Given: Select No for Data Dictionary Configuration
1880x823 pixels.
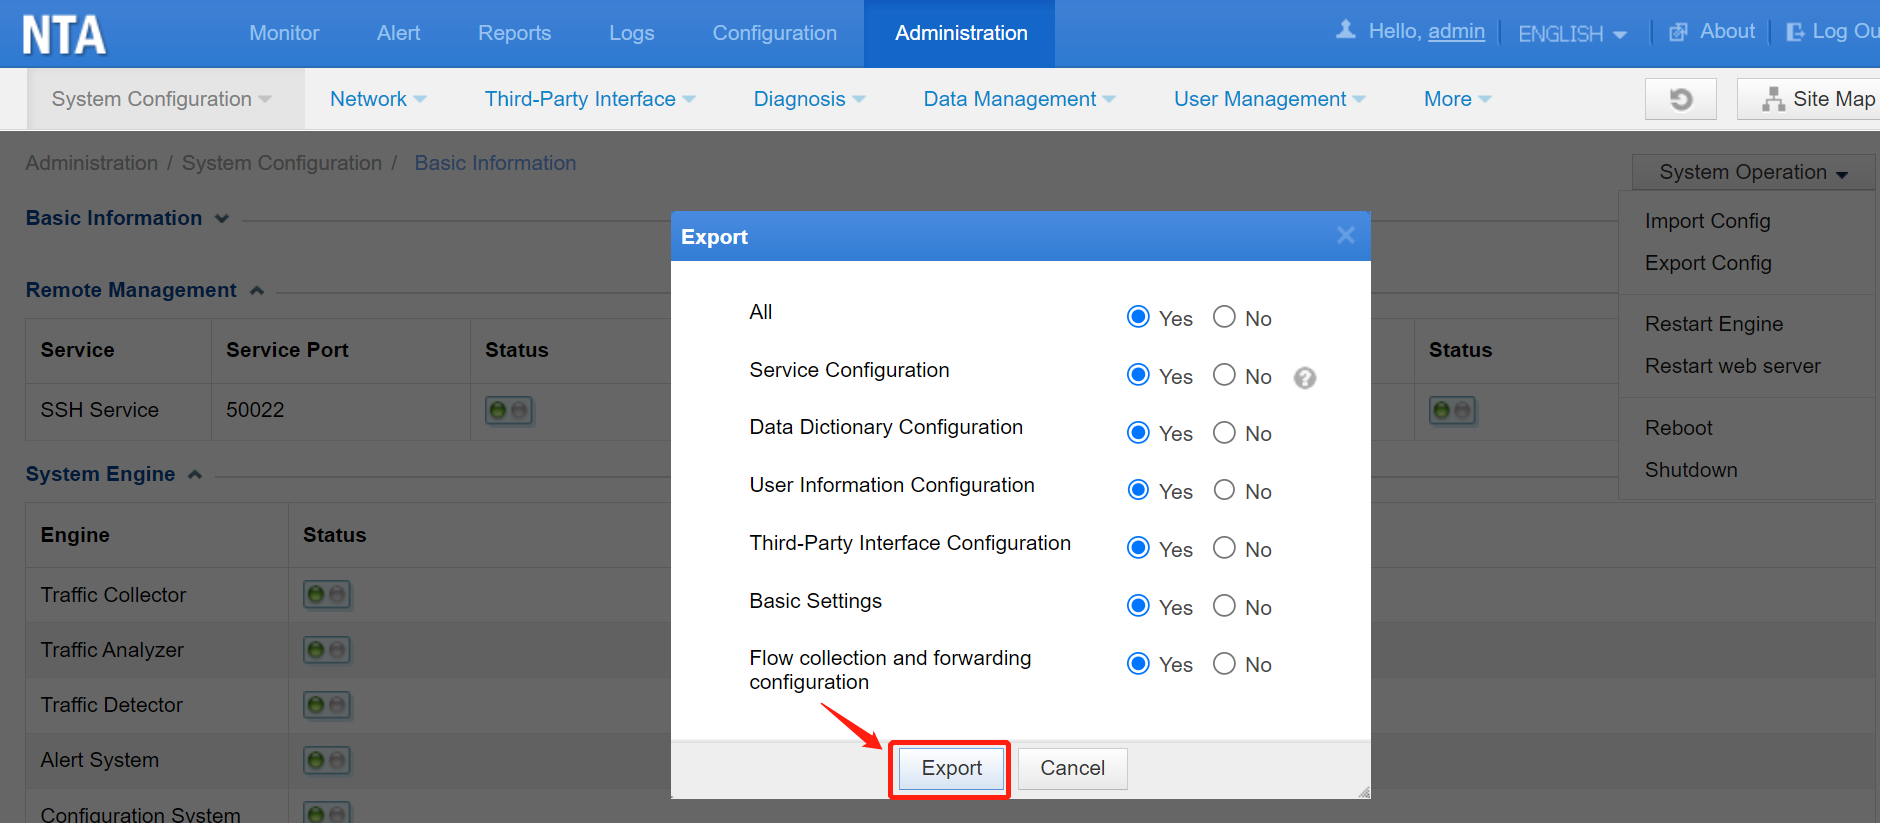Looking at the screenshot, I should [x=1224, y=433].
